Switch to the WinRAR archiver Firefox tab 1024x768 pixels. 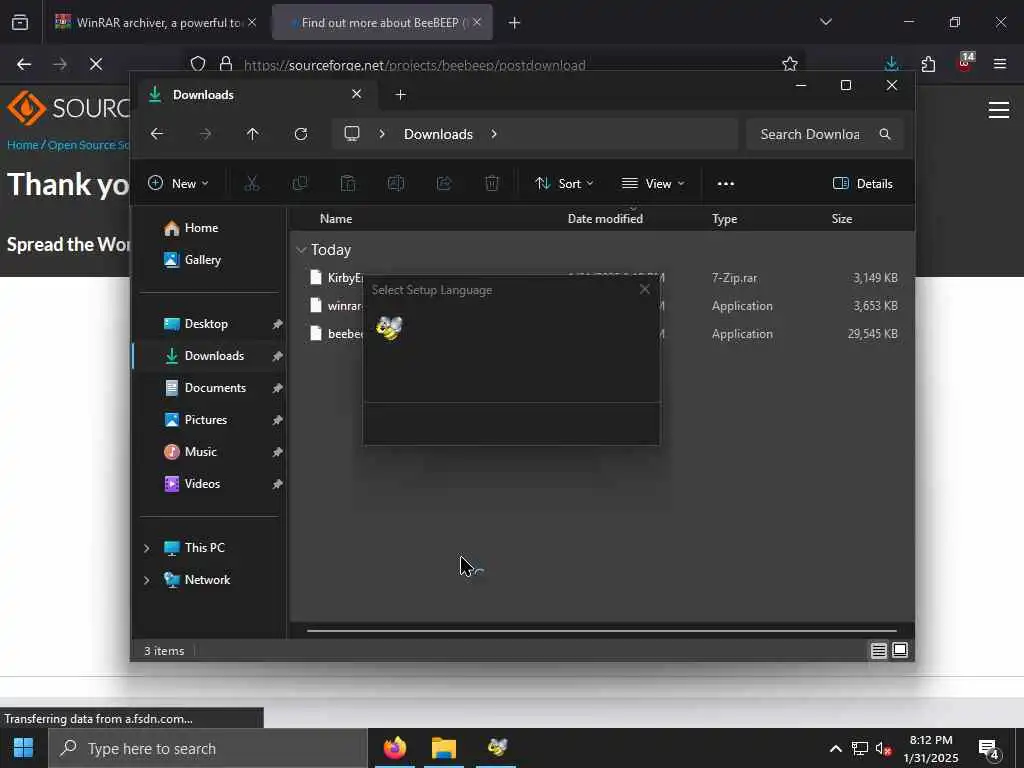(155, 23)
